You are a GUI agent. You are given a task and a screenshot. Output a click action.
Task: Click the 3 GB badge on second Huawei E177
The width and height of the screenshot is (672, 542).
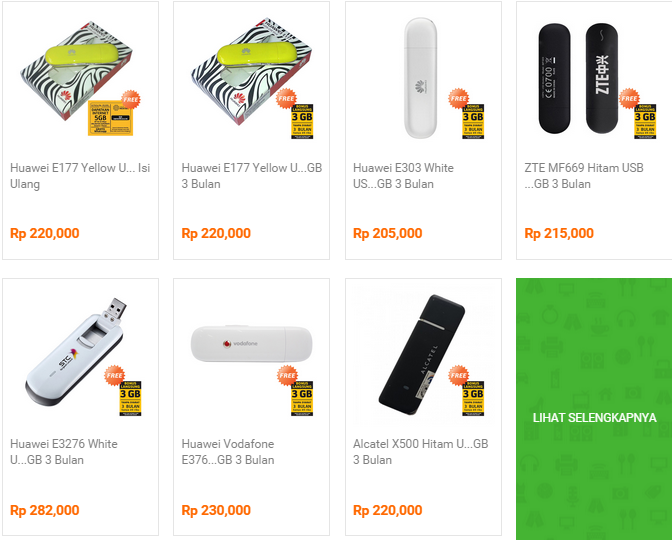coord(302,121)
